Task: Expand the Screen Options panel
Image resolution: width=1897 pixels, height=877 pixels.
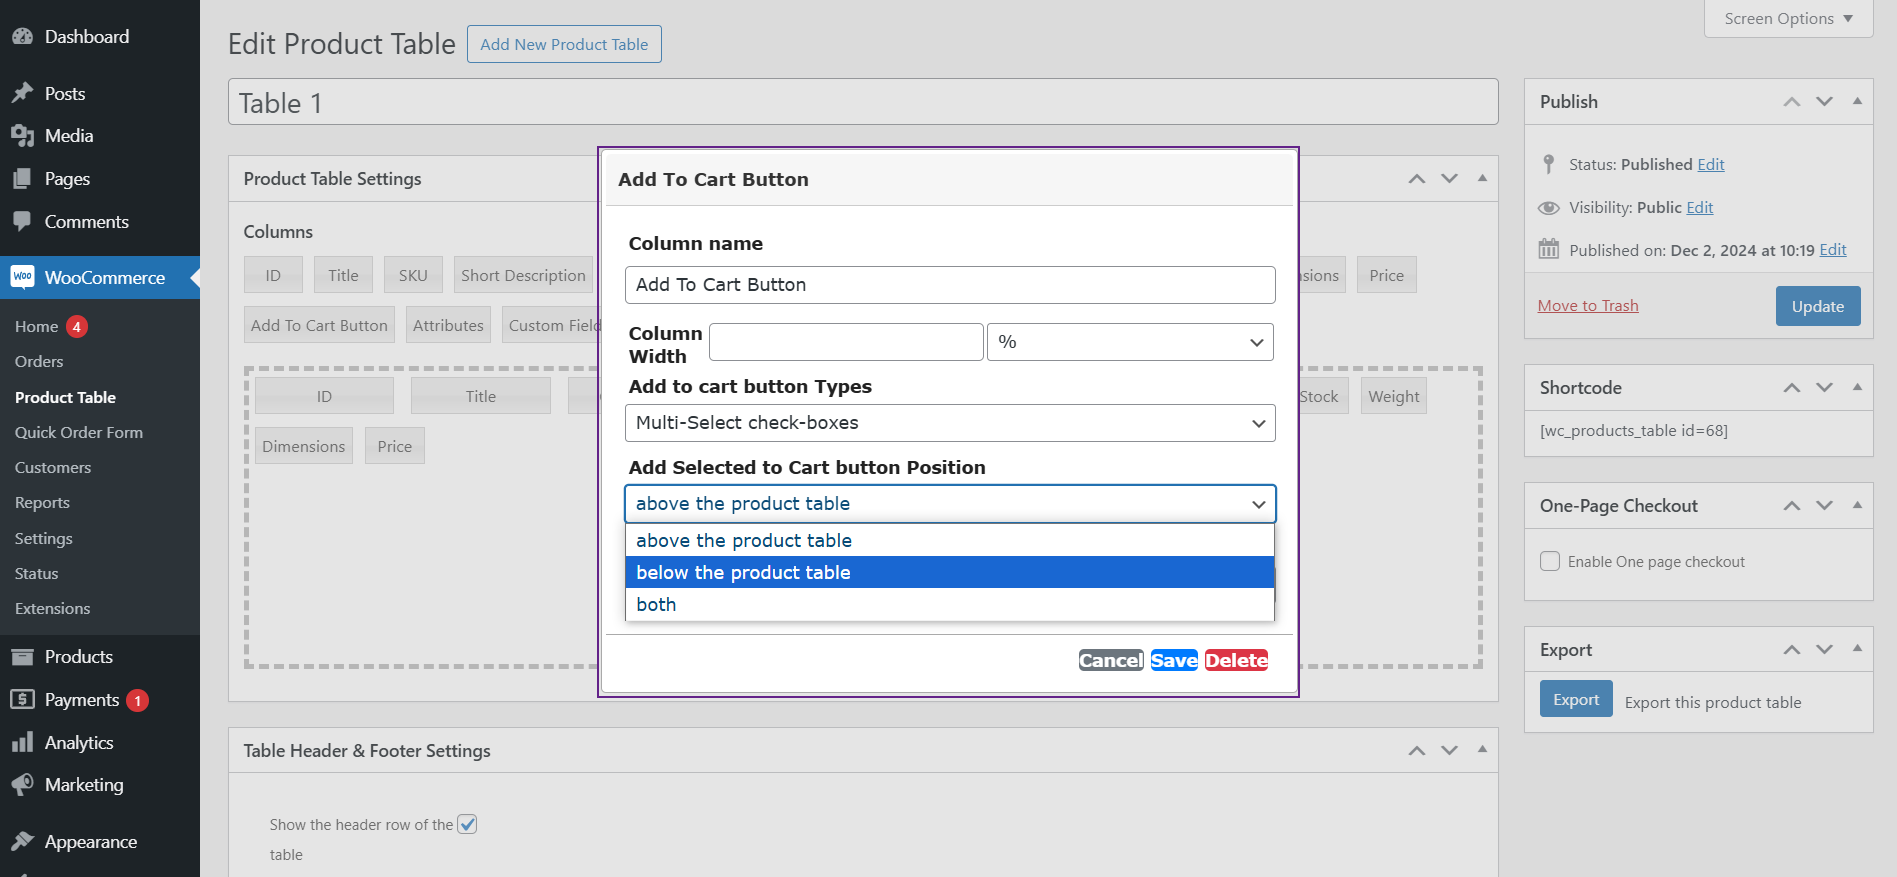Action: coord(1788,19)
